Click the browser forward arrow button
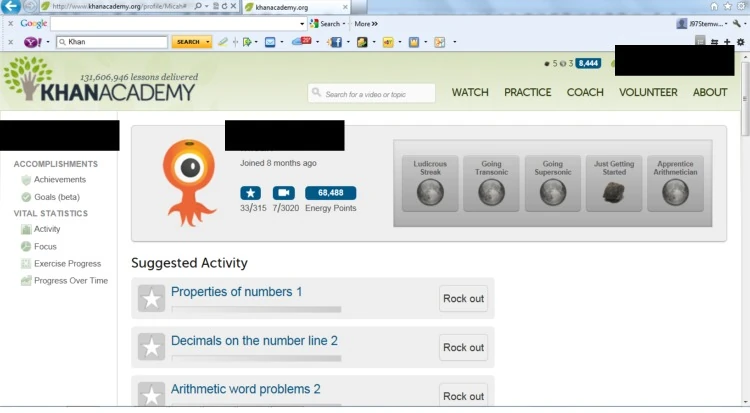The height and width of the screenshot is (413, 750). [x=30, y=6]
